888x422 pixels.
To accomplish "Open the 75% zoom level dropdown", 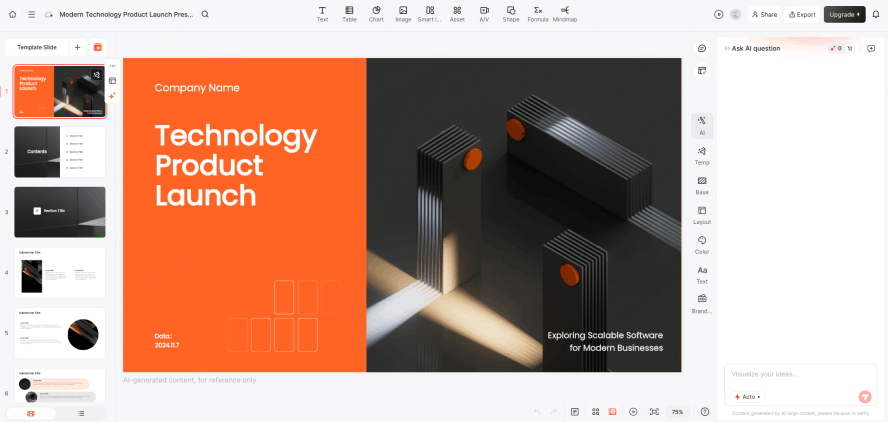I will click(677, 411).
